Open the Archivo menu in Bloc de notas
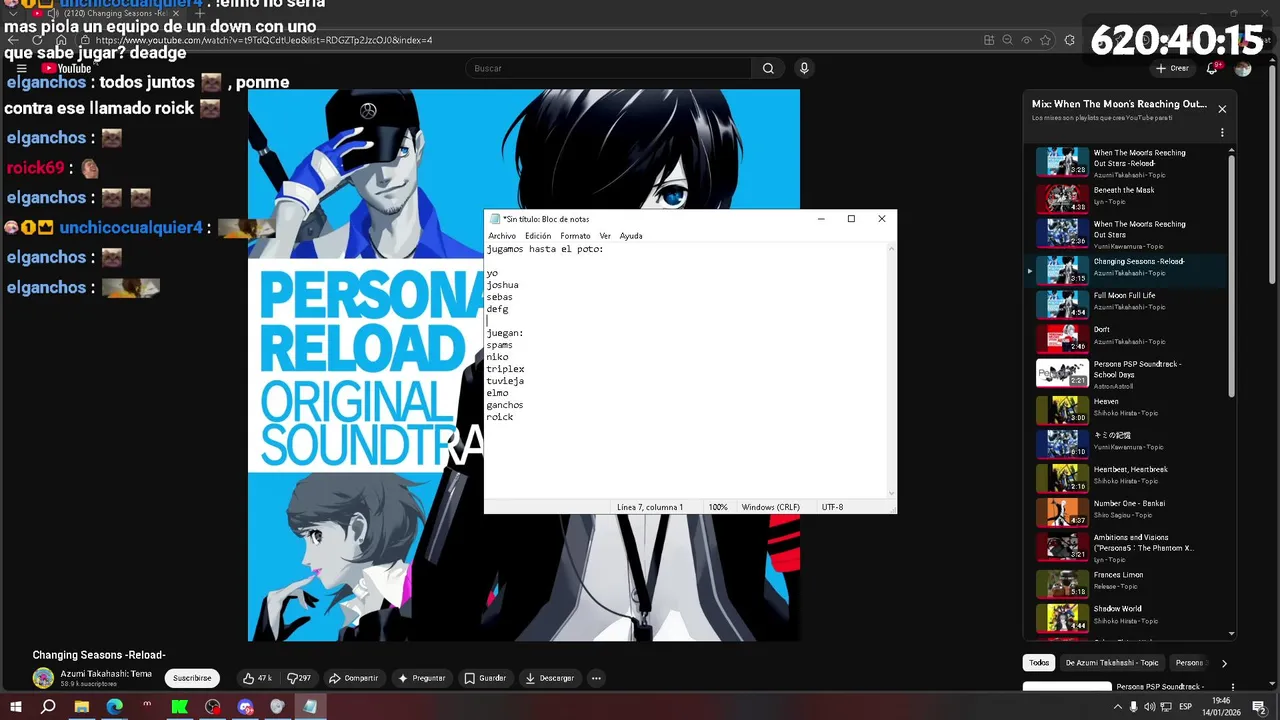The width and height of the screenshot is (1280, 720). pyautogui.click(x=502, y=236)
